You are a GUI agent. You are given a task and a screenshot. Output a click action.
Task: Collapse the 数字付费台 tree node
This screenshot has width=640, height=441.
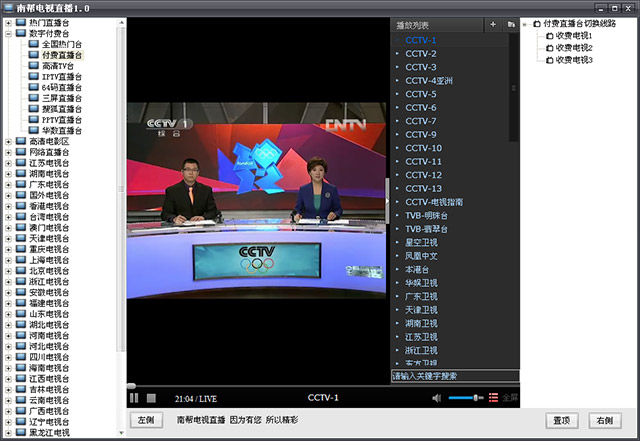pyautogui.click(x=8, y=34)
